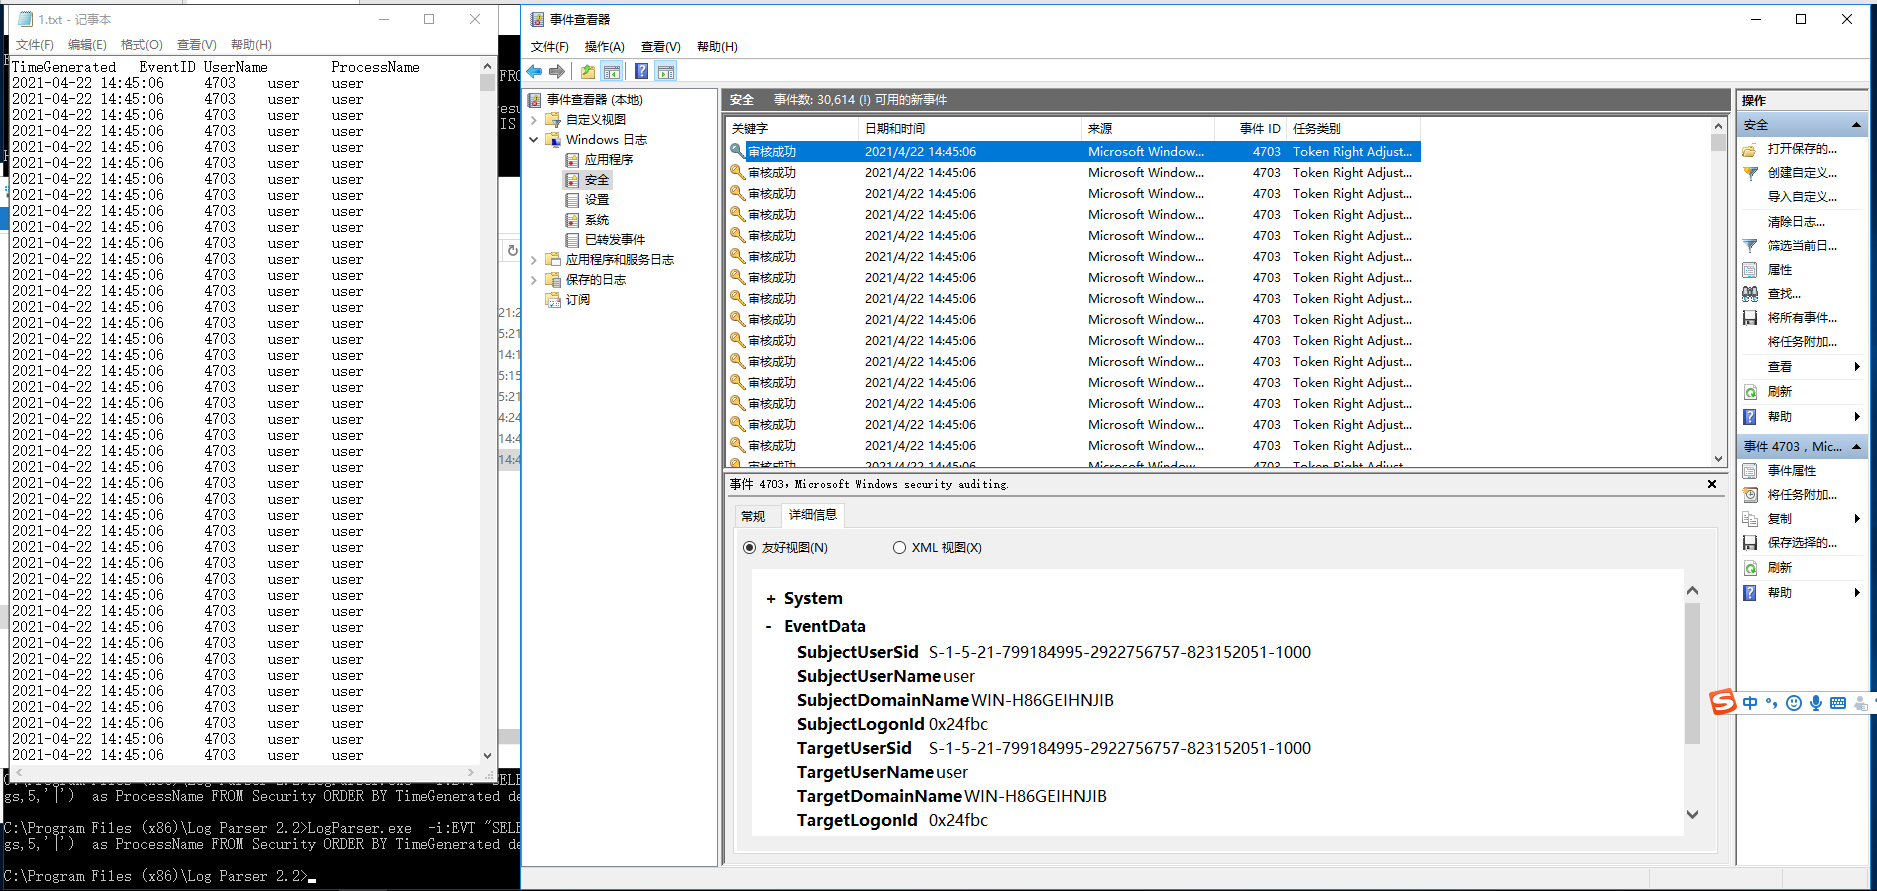Click the 创建自定义 funnel icon
Screen dimensions: 1877x891
pyautogui.click(x=1750, y=173)
